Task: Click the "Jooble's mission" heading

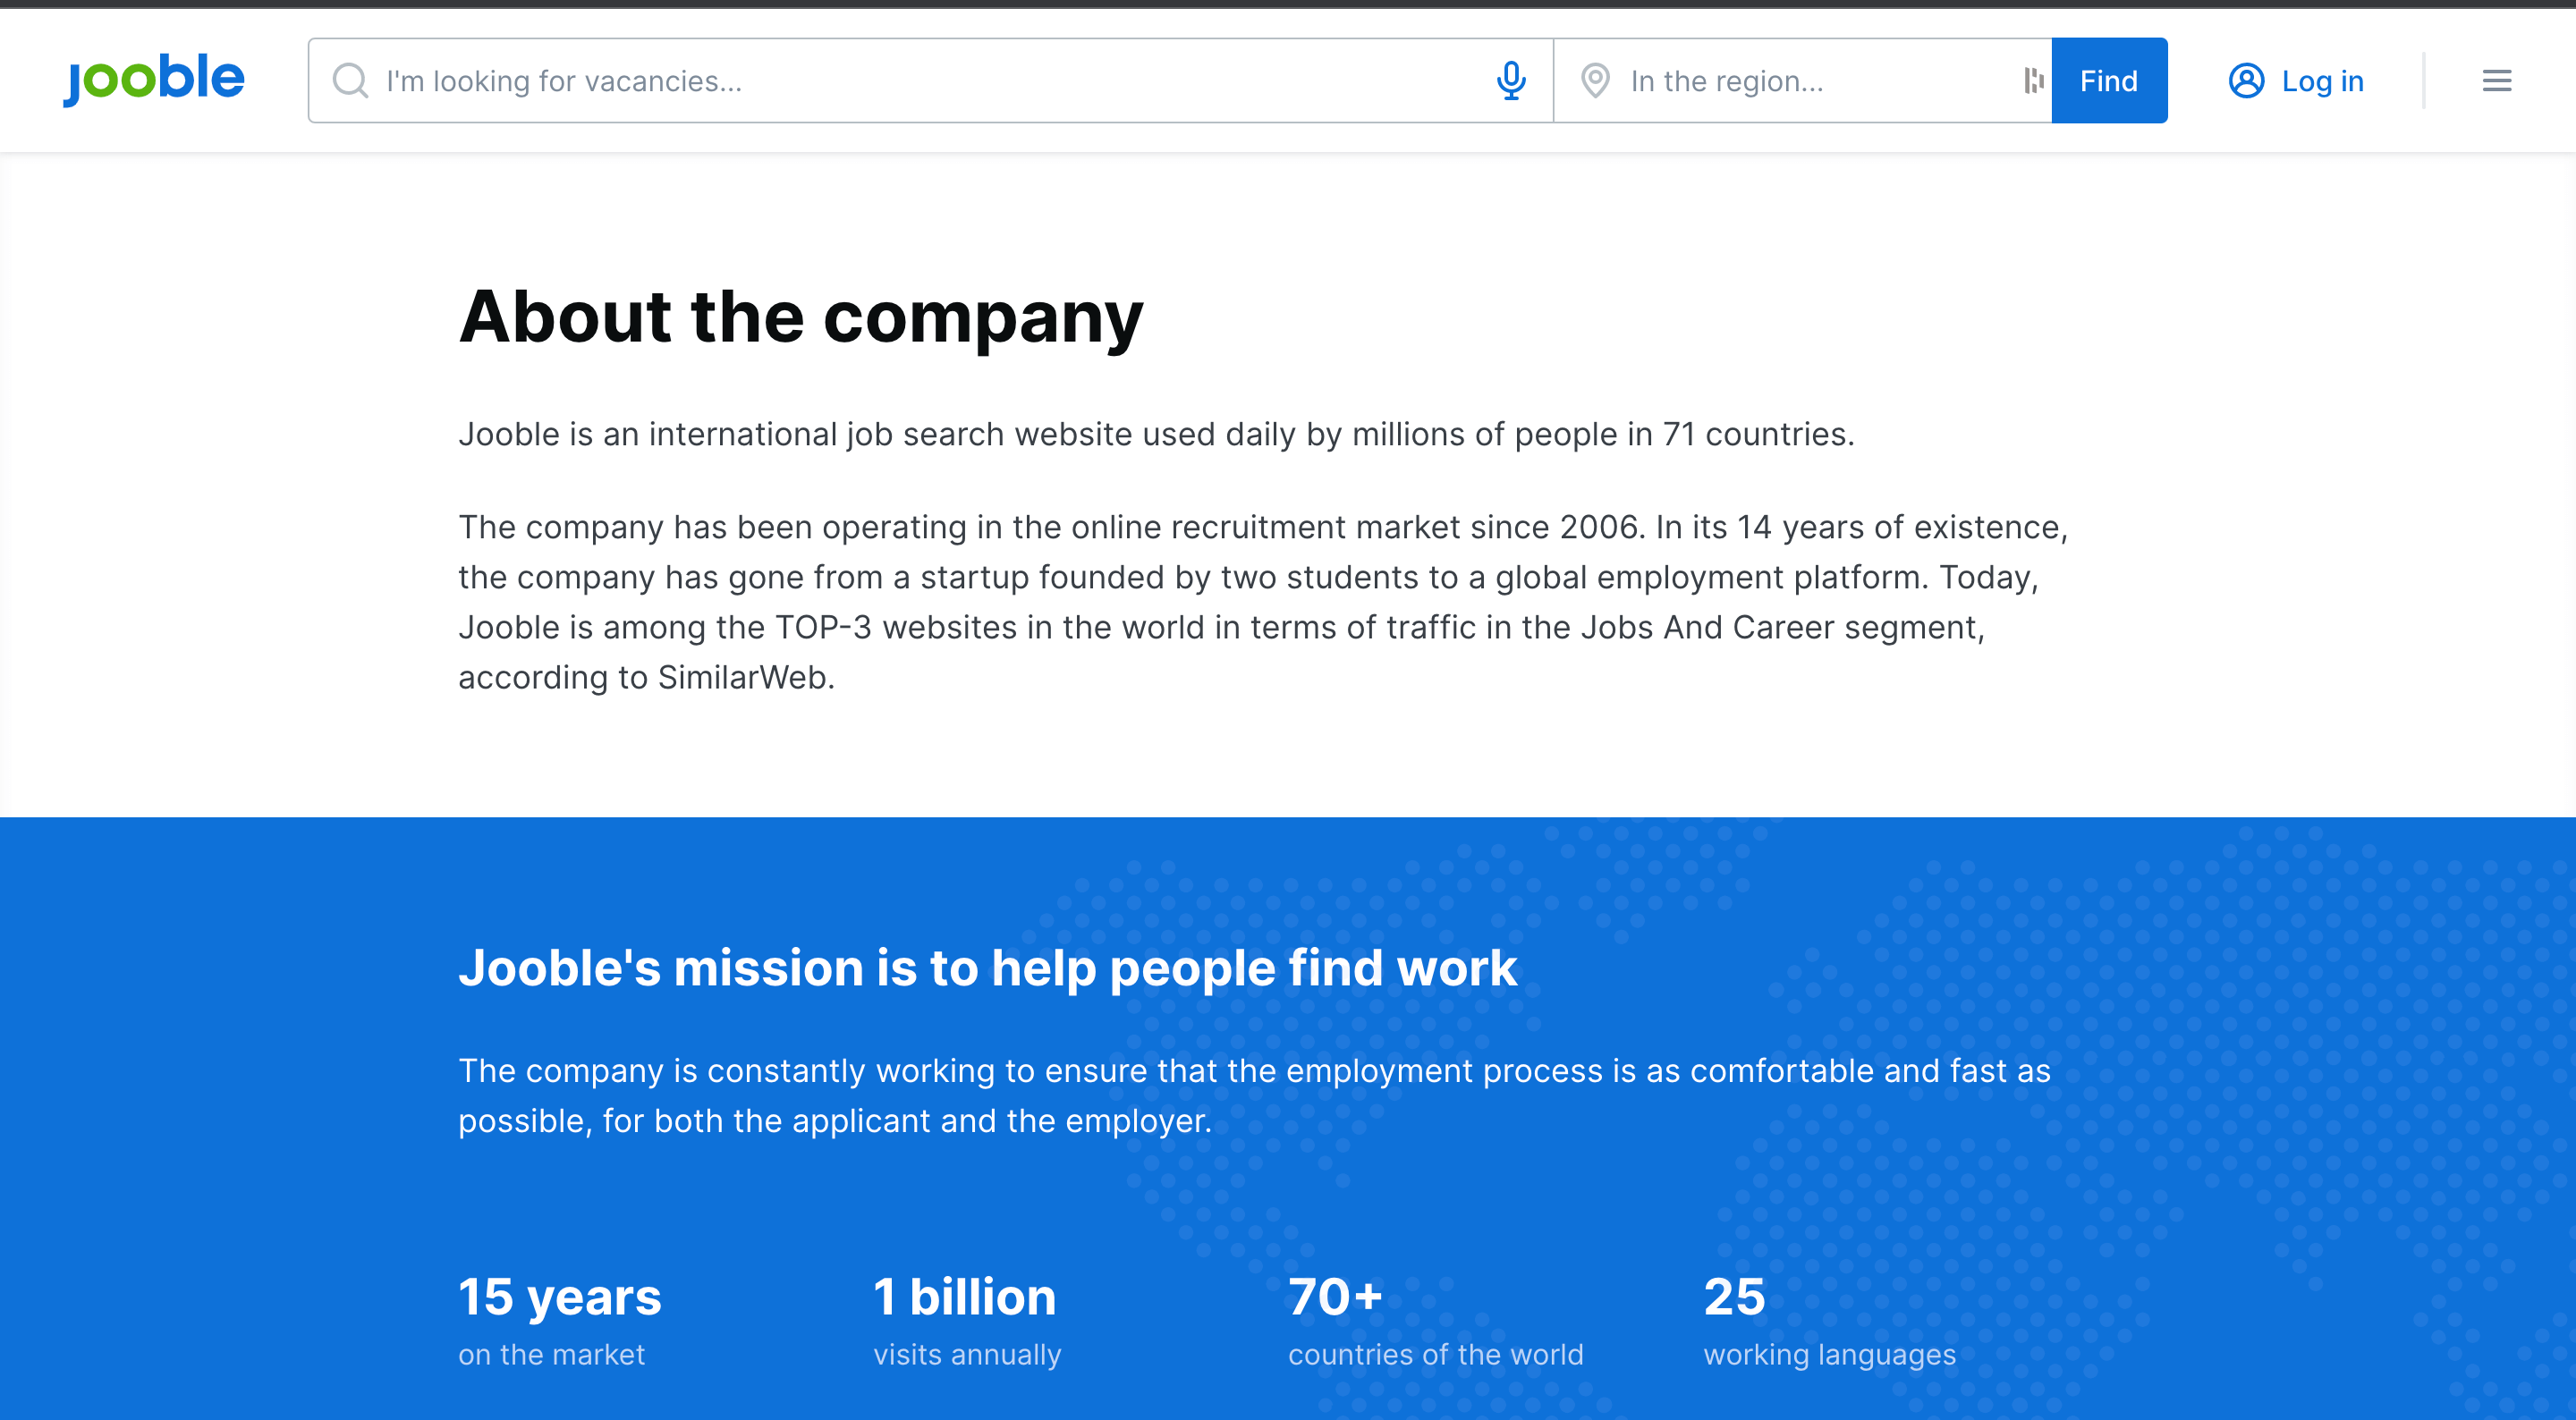Action: pos(987,968)
